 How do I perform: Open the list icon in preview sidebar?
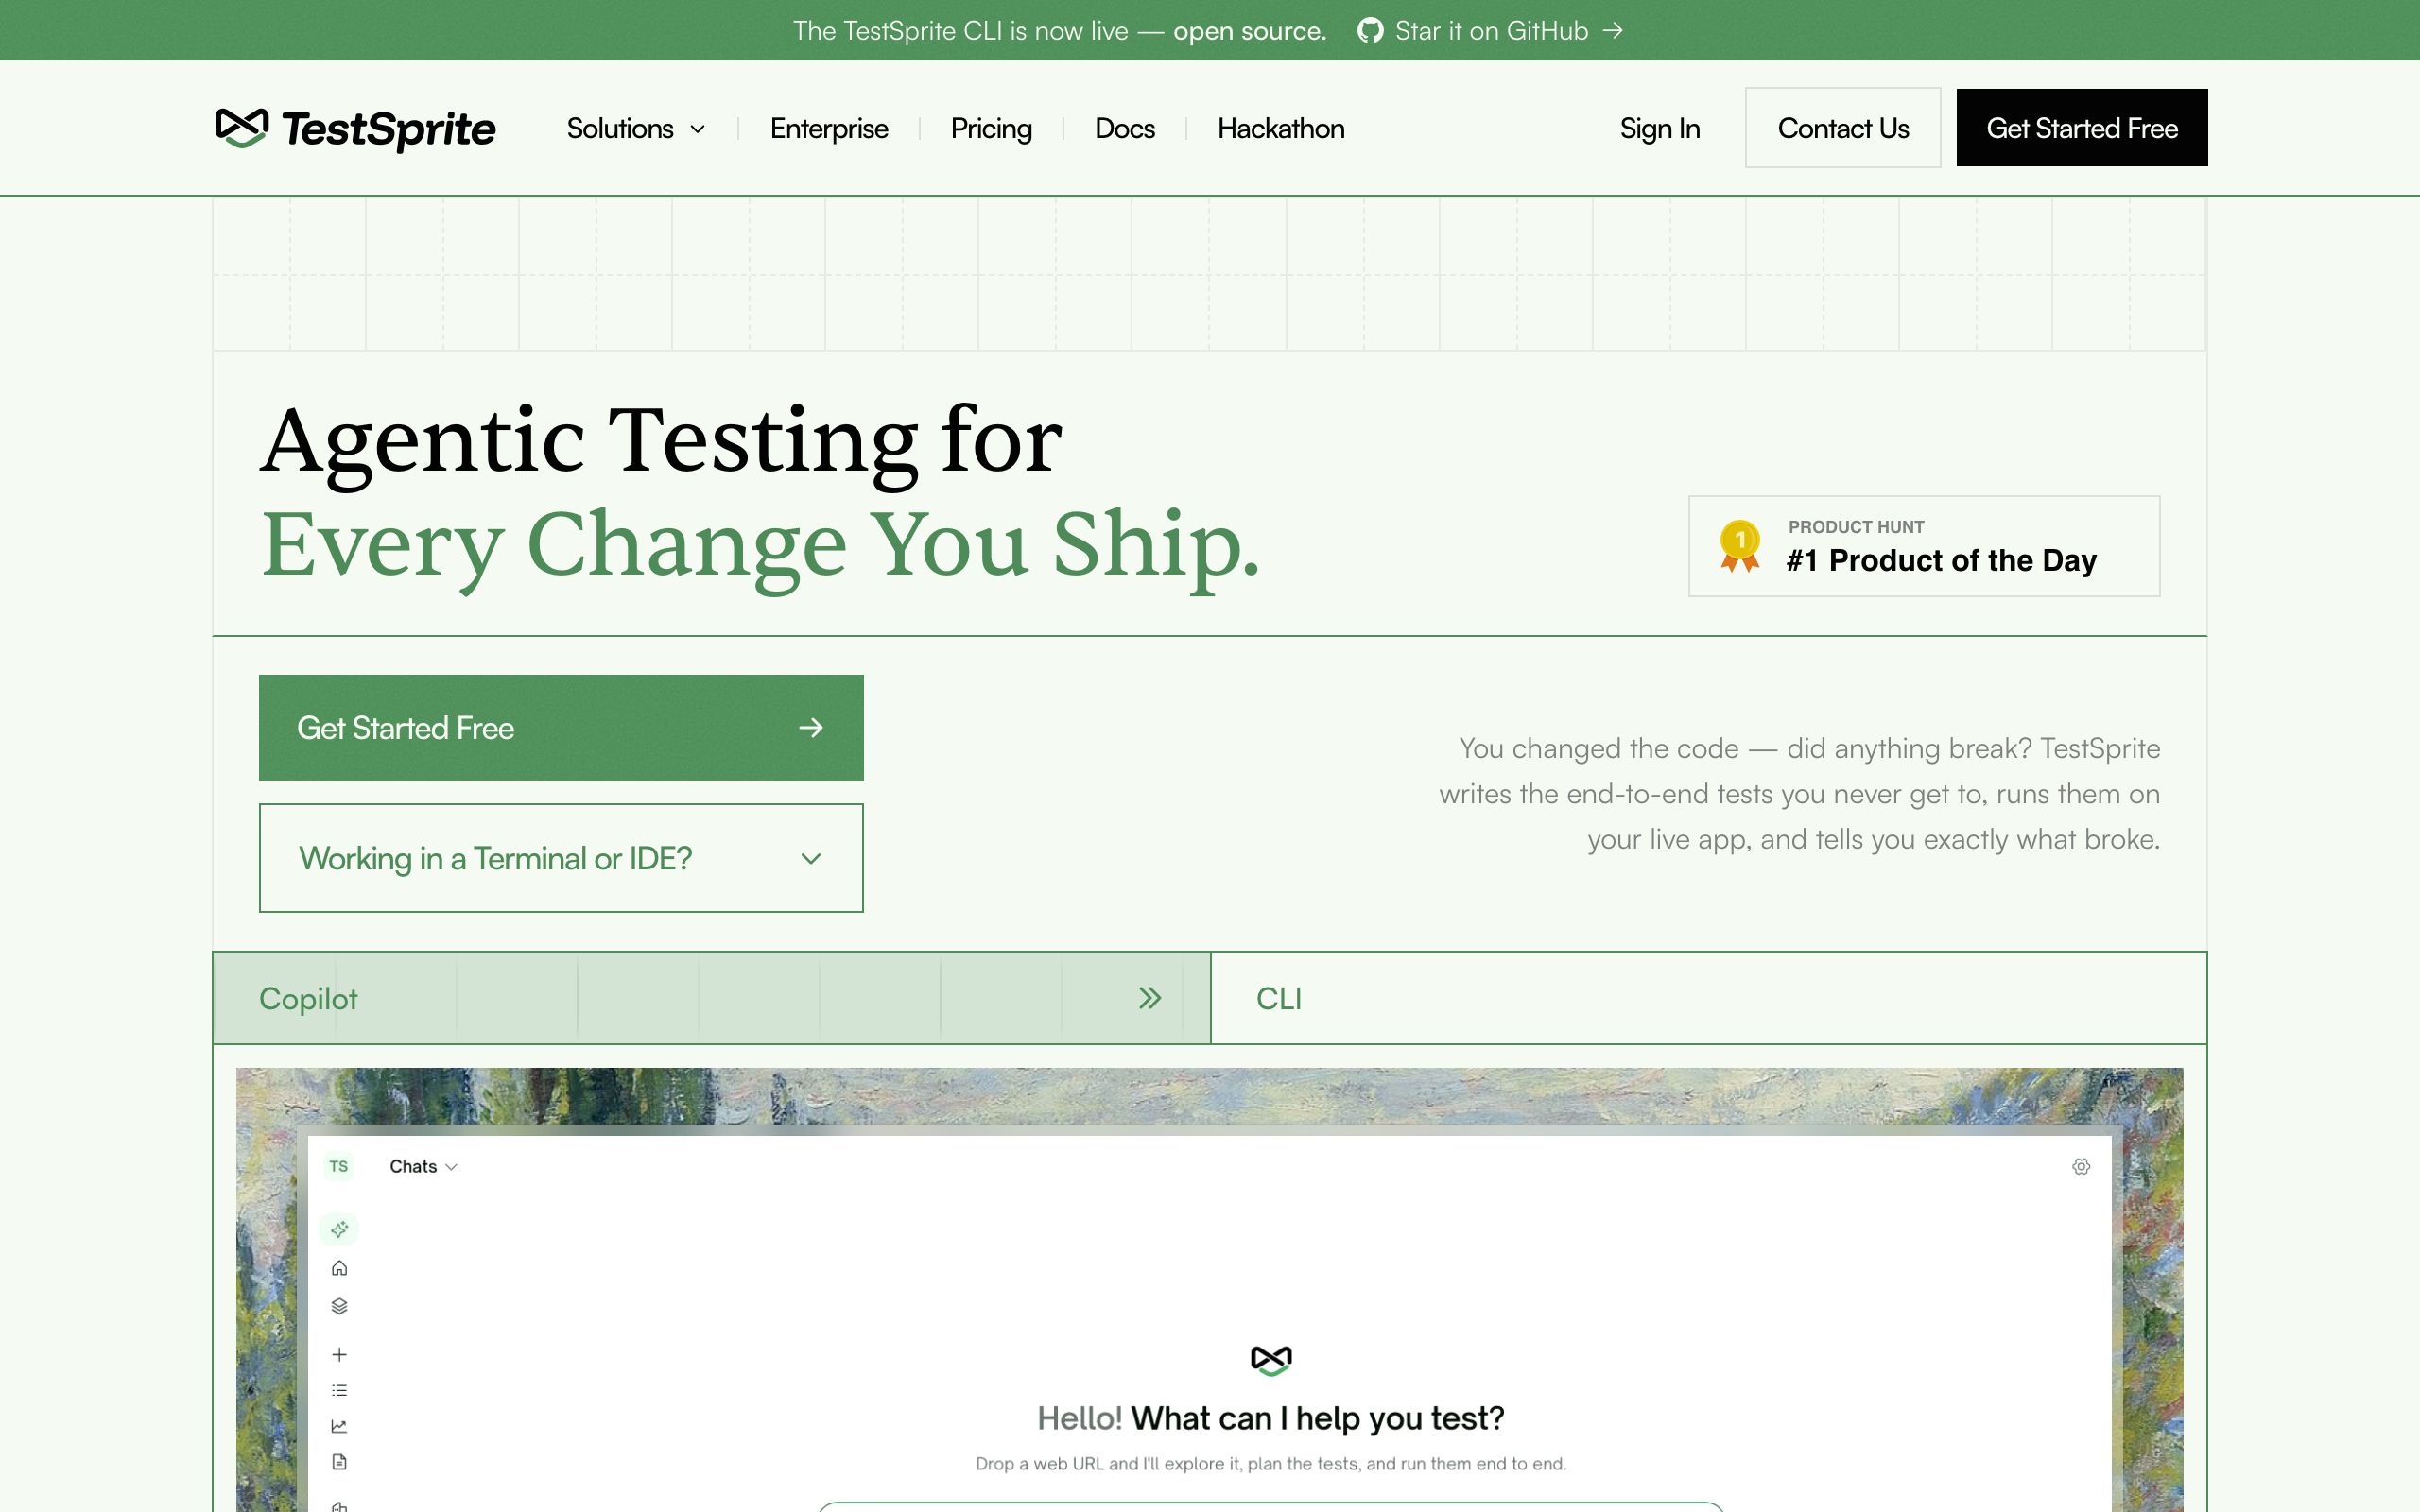[339, 1390]
